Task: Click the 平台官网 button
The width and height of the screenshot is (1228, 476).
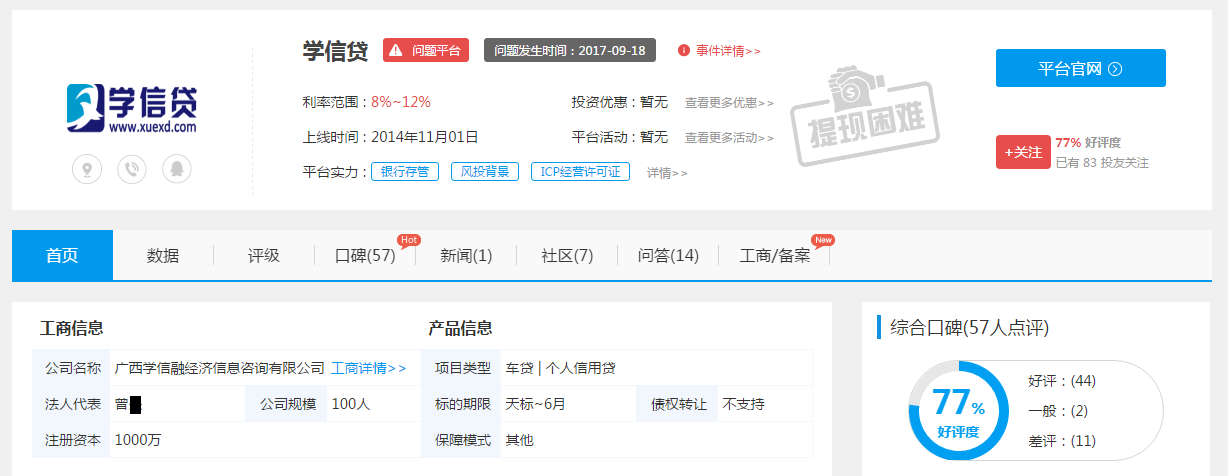Action: click(x=1081, y=68)
